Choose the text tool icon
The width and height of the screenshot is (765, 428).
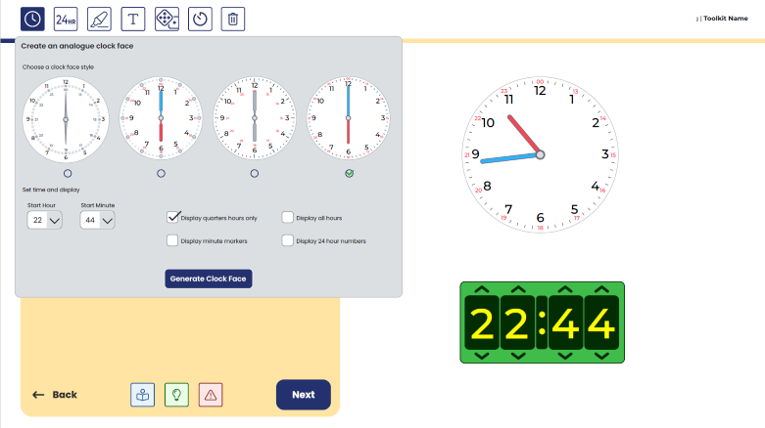(x=133, y=19)
